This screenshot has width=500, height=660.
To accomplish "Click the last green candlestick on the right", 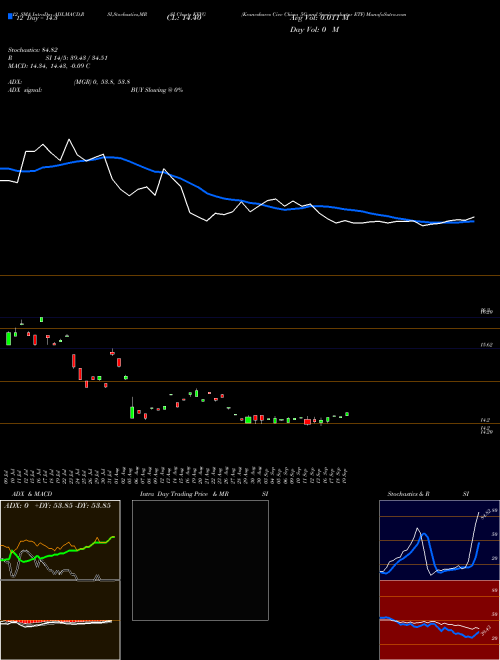I will pos(347,414).
